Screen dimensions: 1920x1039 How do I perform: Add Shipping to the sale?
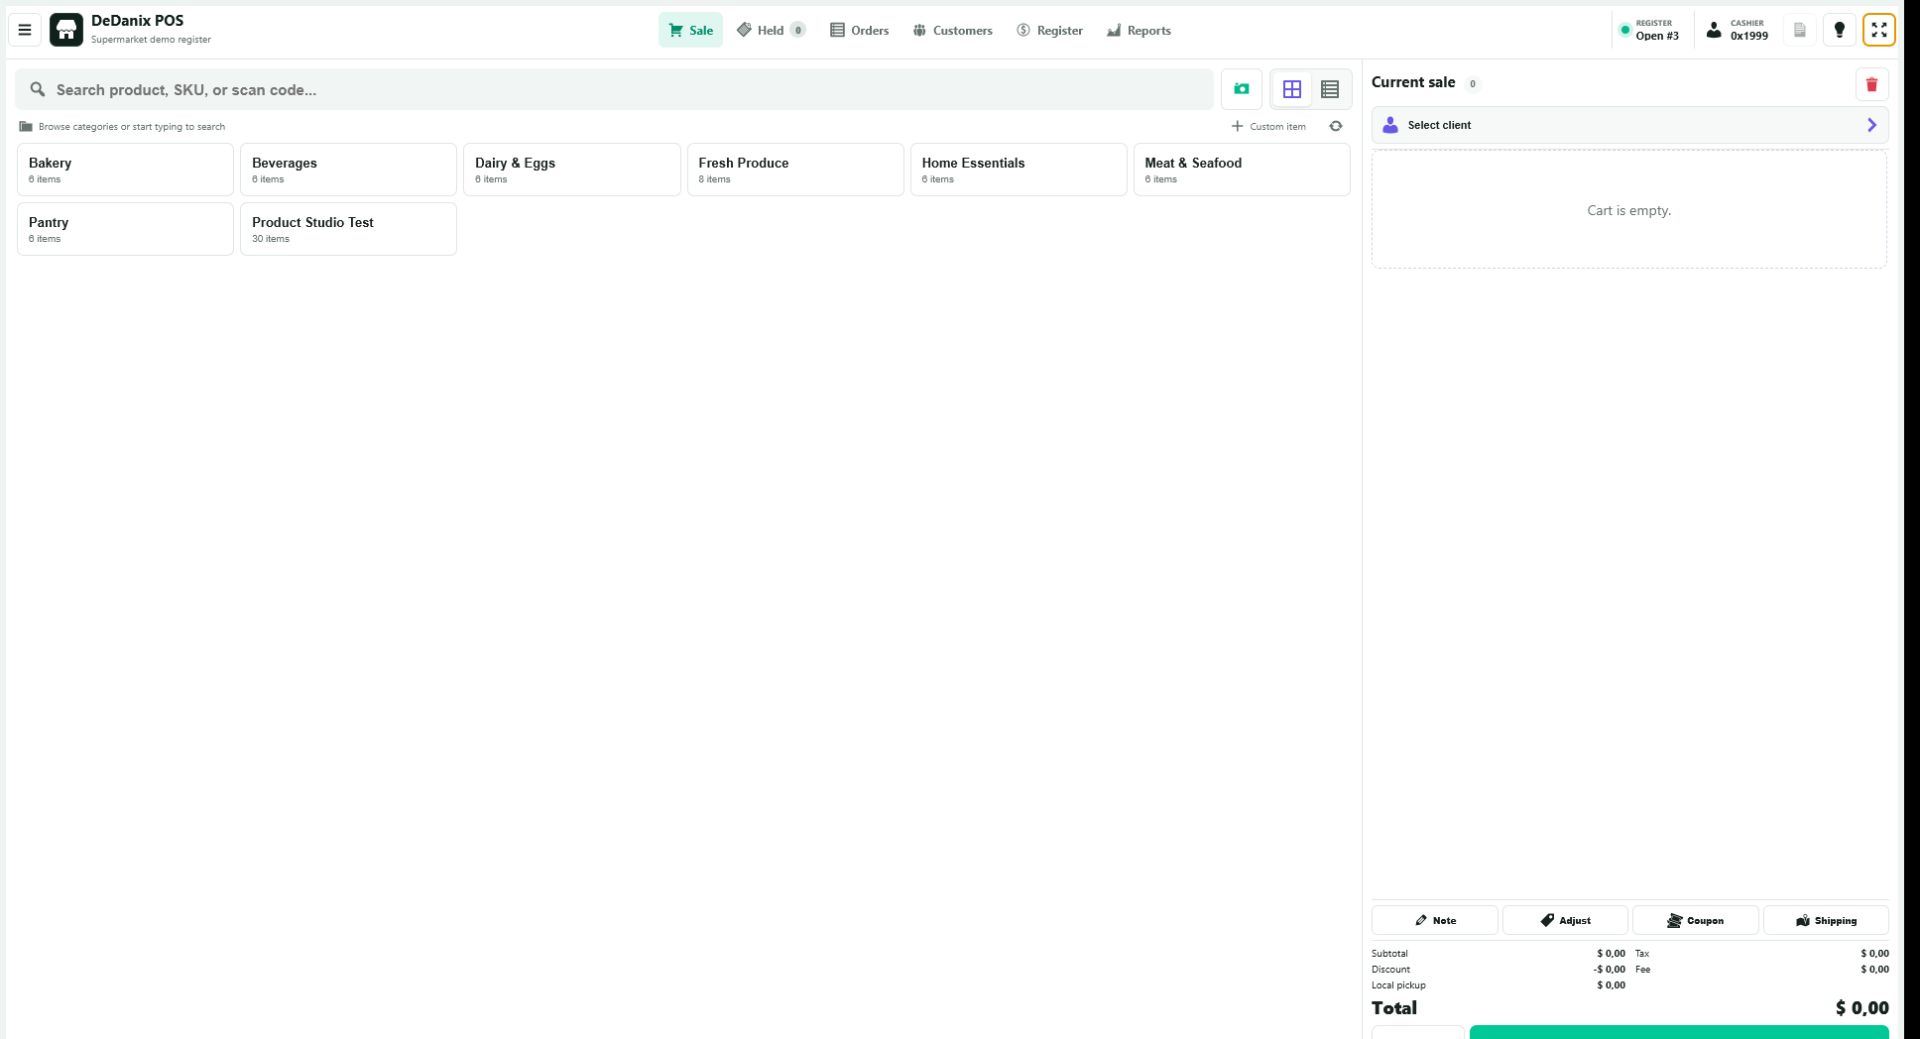[x=1826, y=920]
